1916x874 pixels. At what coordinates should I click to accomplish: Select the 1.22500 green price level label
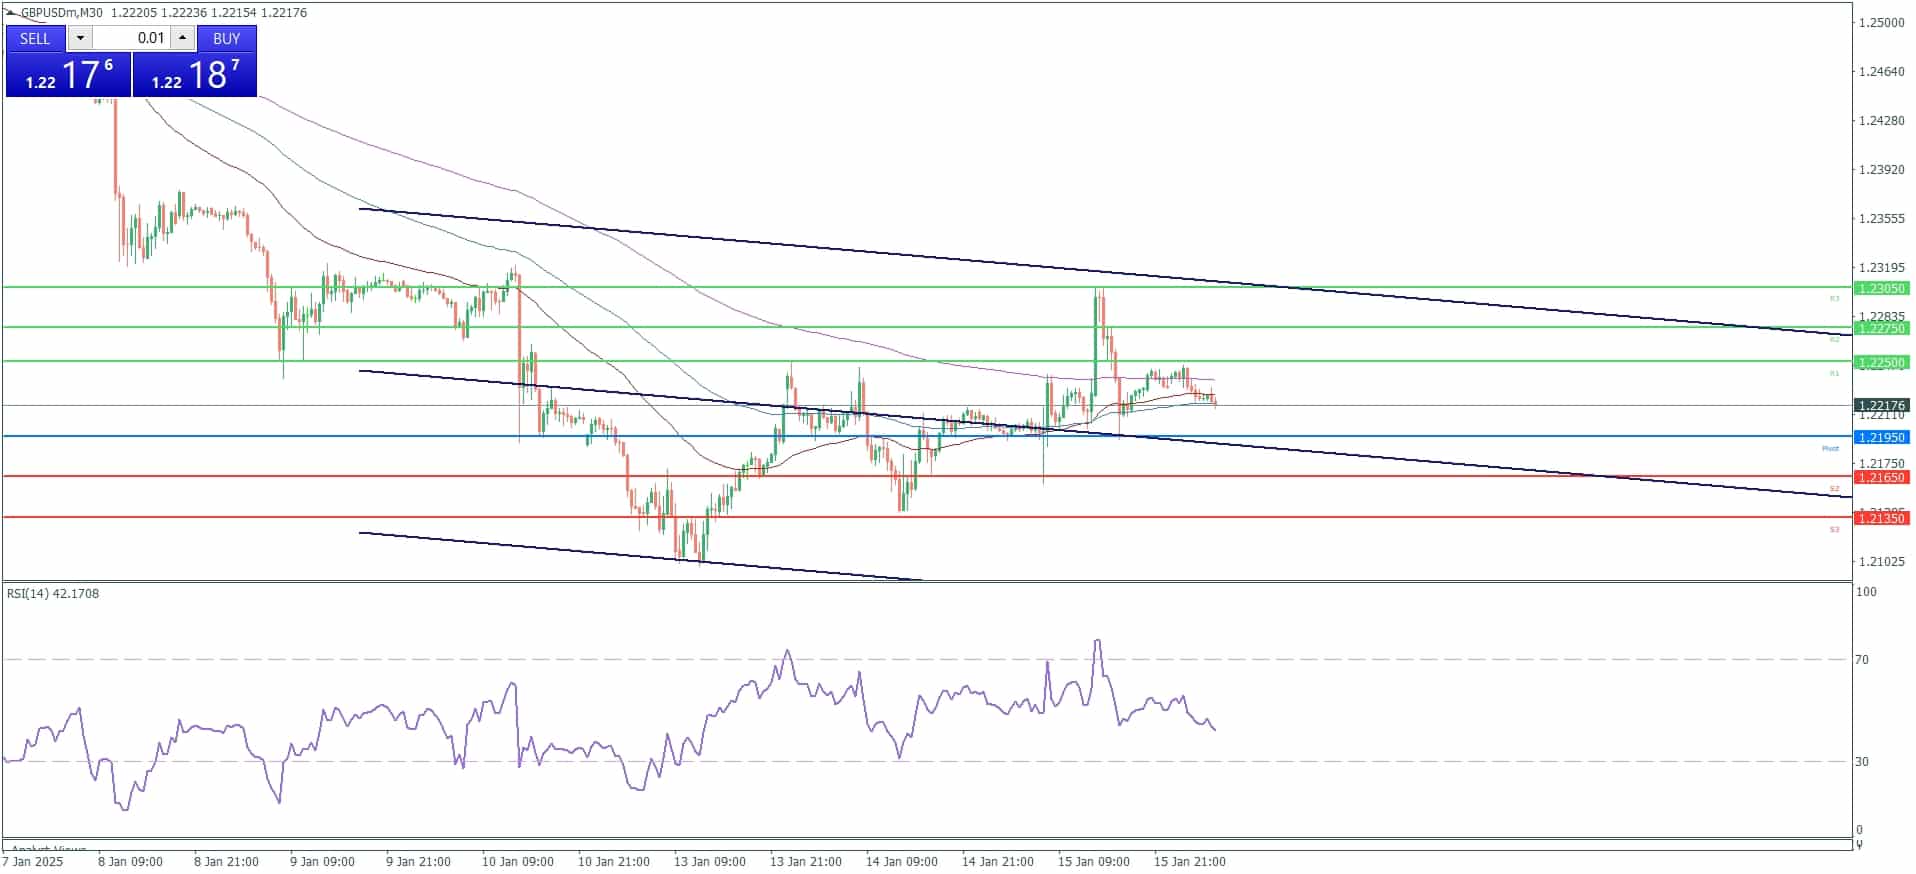point(1881,362)
